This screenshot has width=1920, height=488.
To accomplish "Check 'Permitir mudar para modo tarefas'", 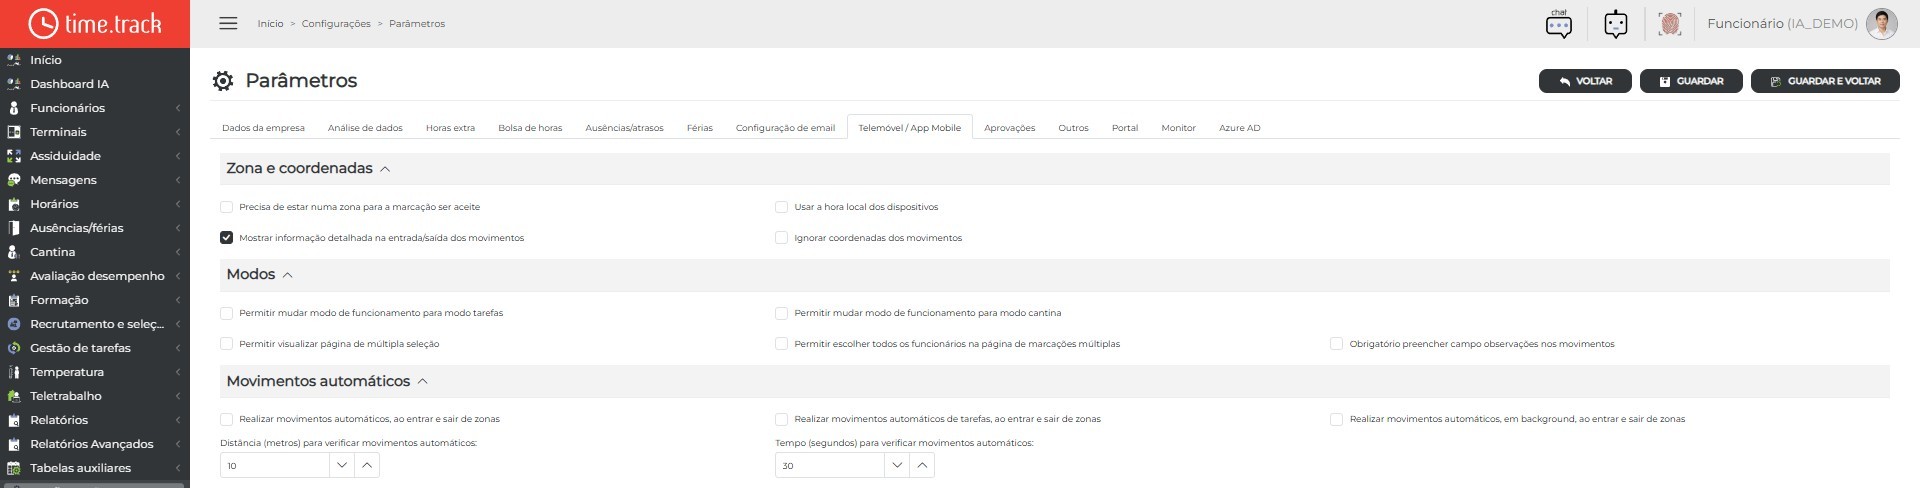I will click(226, 313).
